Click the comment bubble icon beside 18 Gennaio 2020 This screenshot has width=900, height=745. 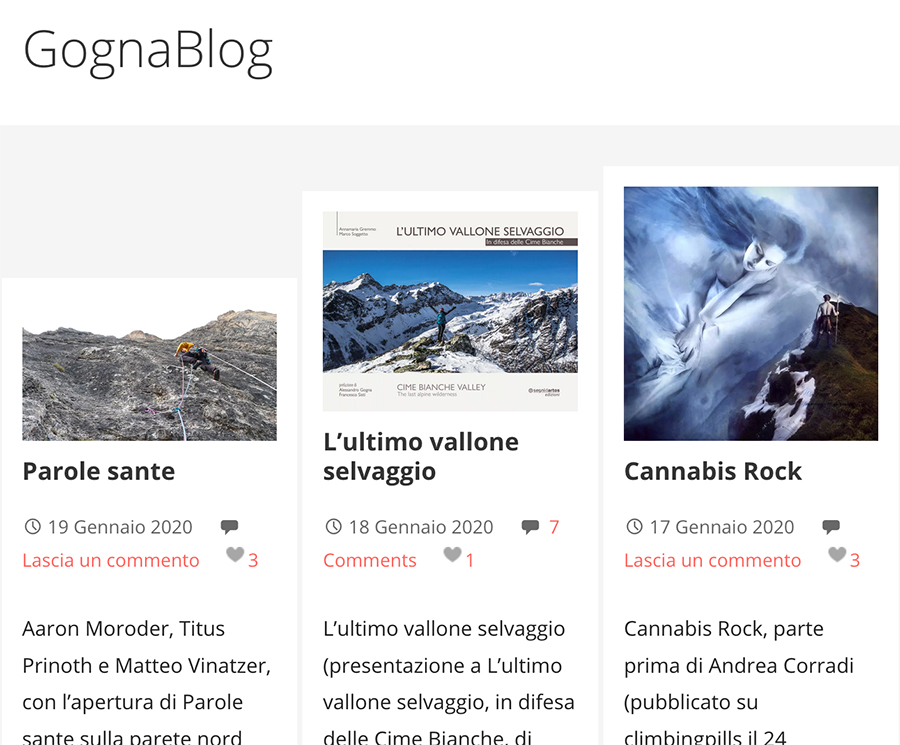[530, 526]
